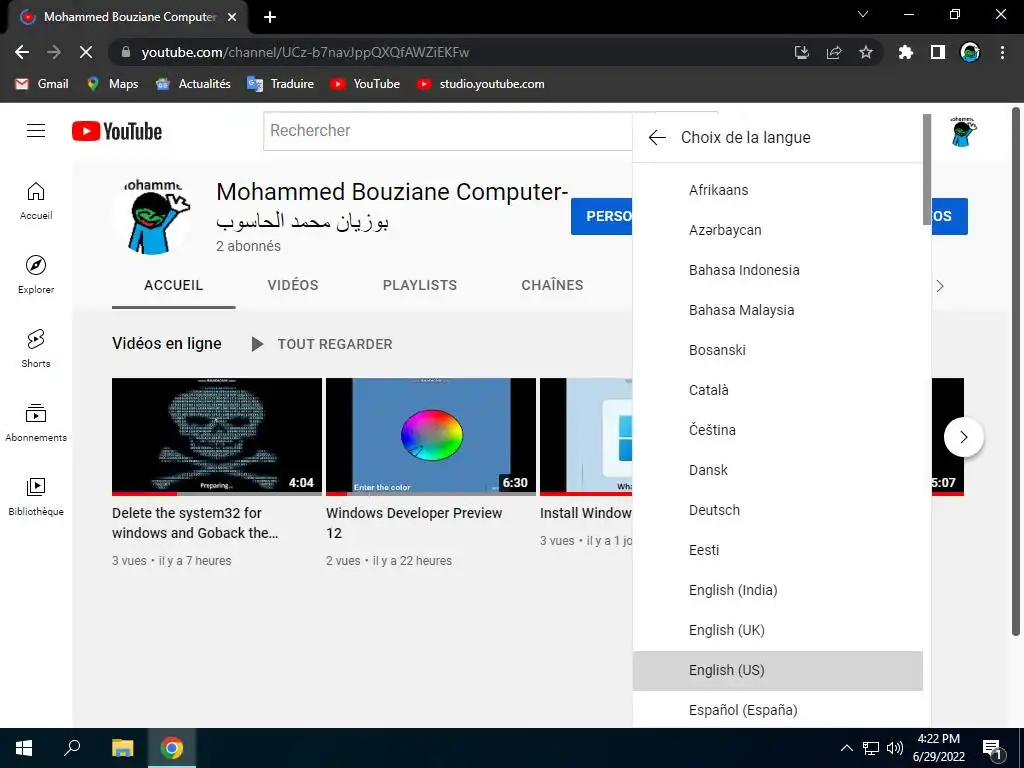Select Català language
Viewport: 1024px width, 768px height.
pos(778,390)
